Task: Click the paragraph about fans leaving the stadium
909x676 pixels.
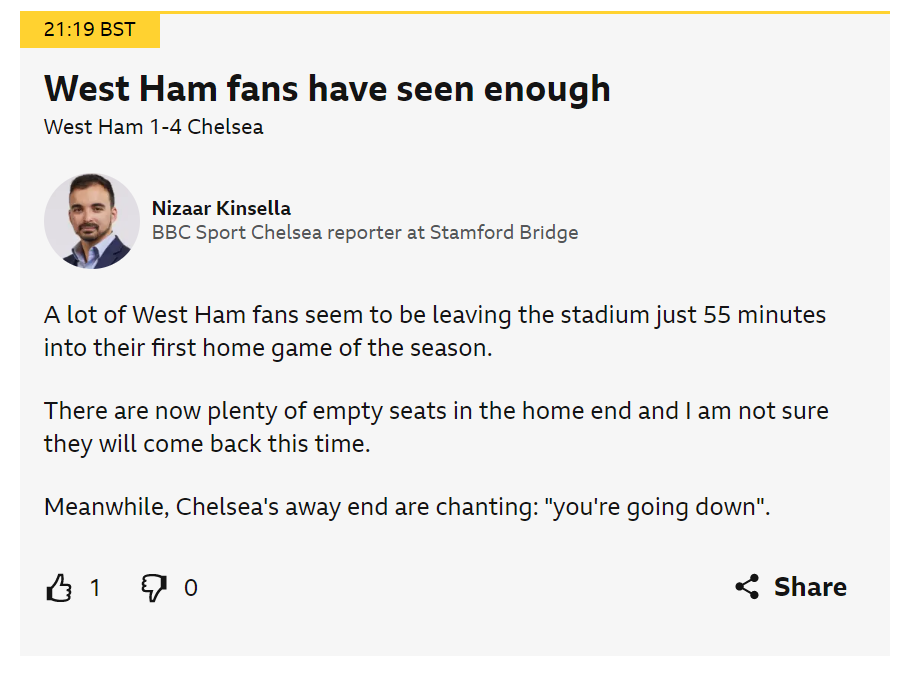Action: (x=435, y=331)
